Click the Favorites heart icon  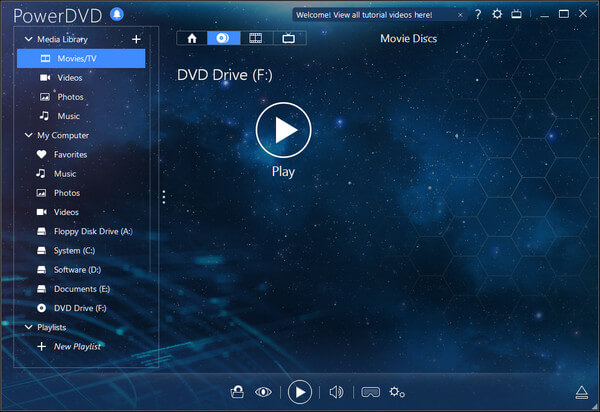41,155
